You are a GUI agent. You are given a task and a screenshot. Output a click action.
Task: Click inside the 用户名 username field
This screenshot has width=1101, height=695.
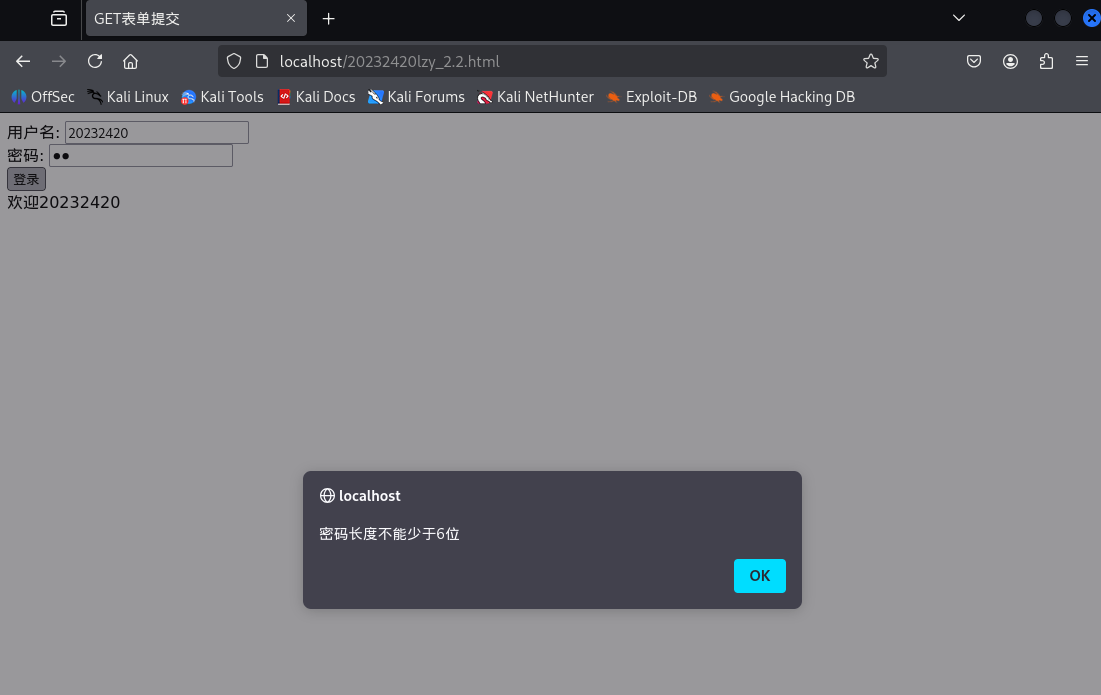(155, 132)
